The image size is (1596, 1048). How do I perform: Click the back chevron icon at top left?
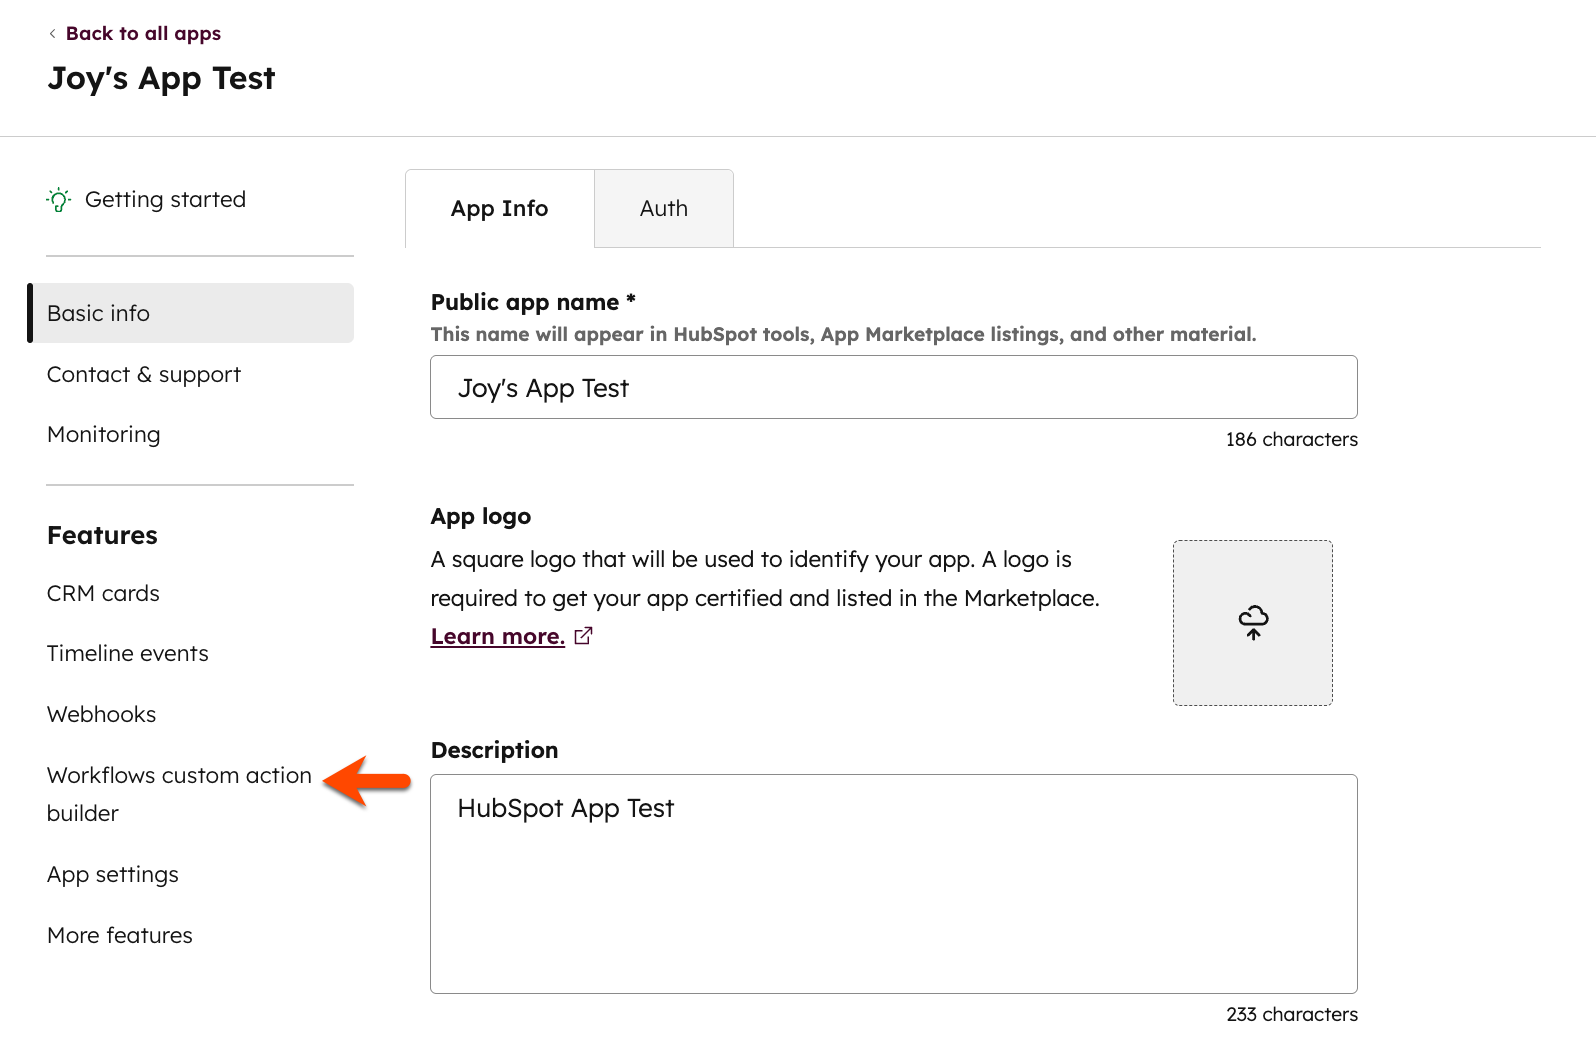52,34
